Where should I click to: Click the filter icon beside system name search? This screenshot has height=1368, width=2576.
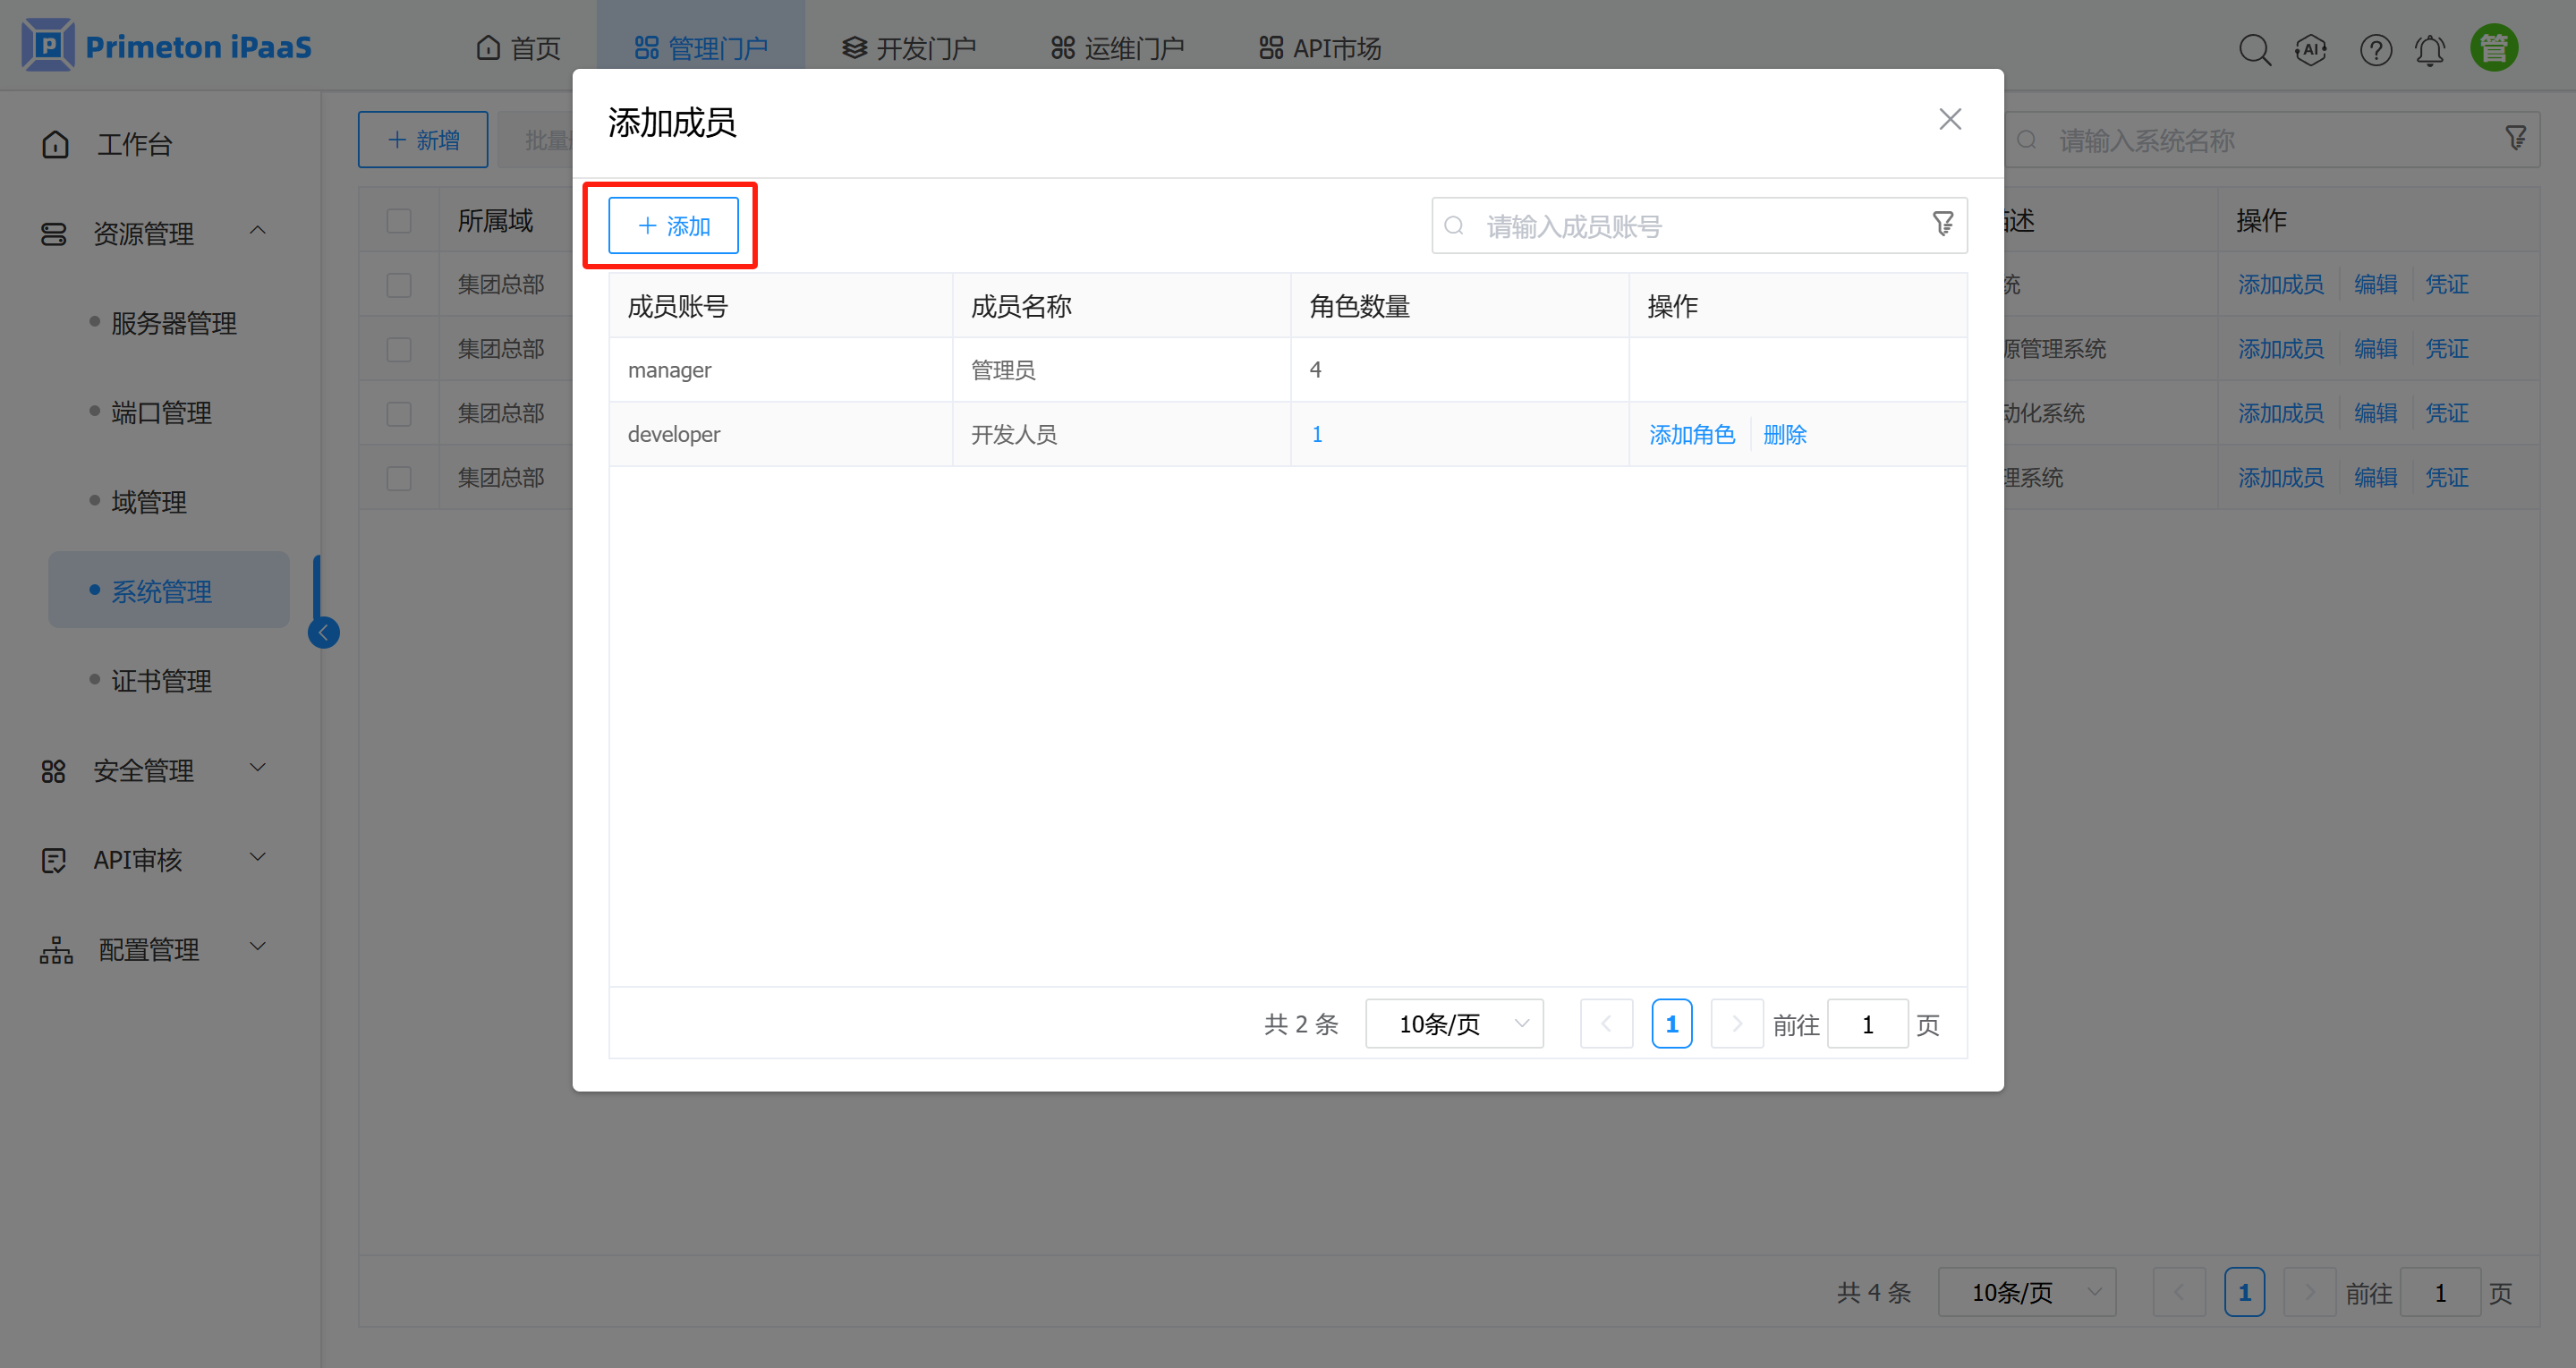pyautogui.click(x=2516, y=137)
